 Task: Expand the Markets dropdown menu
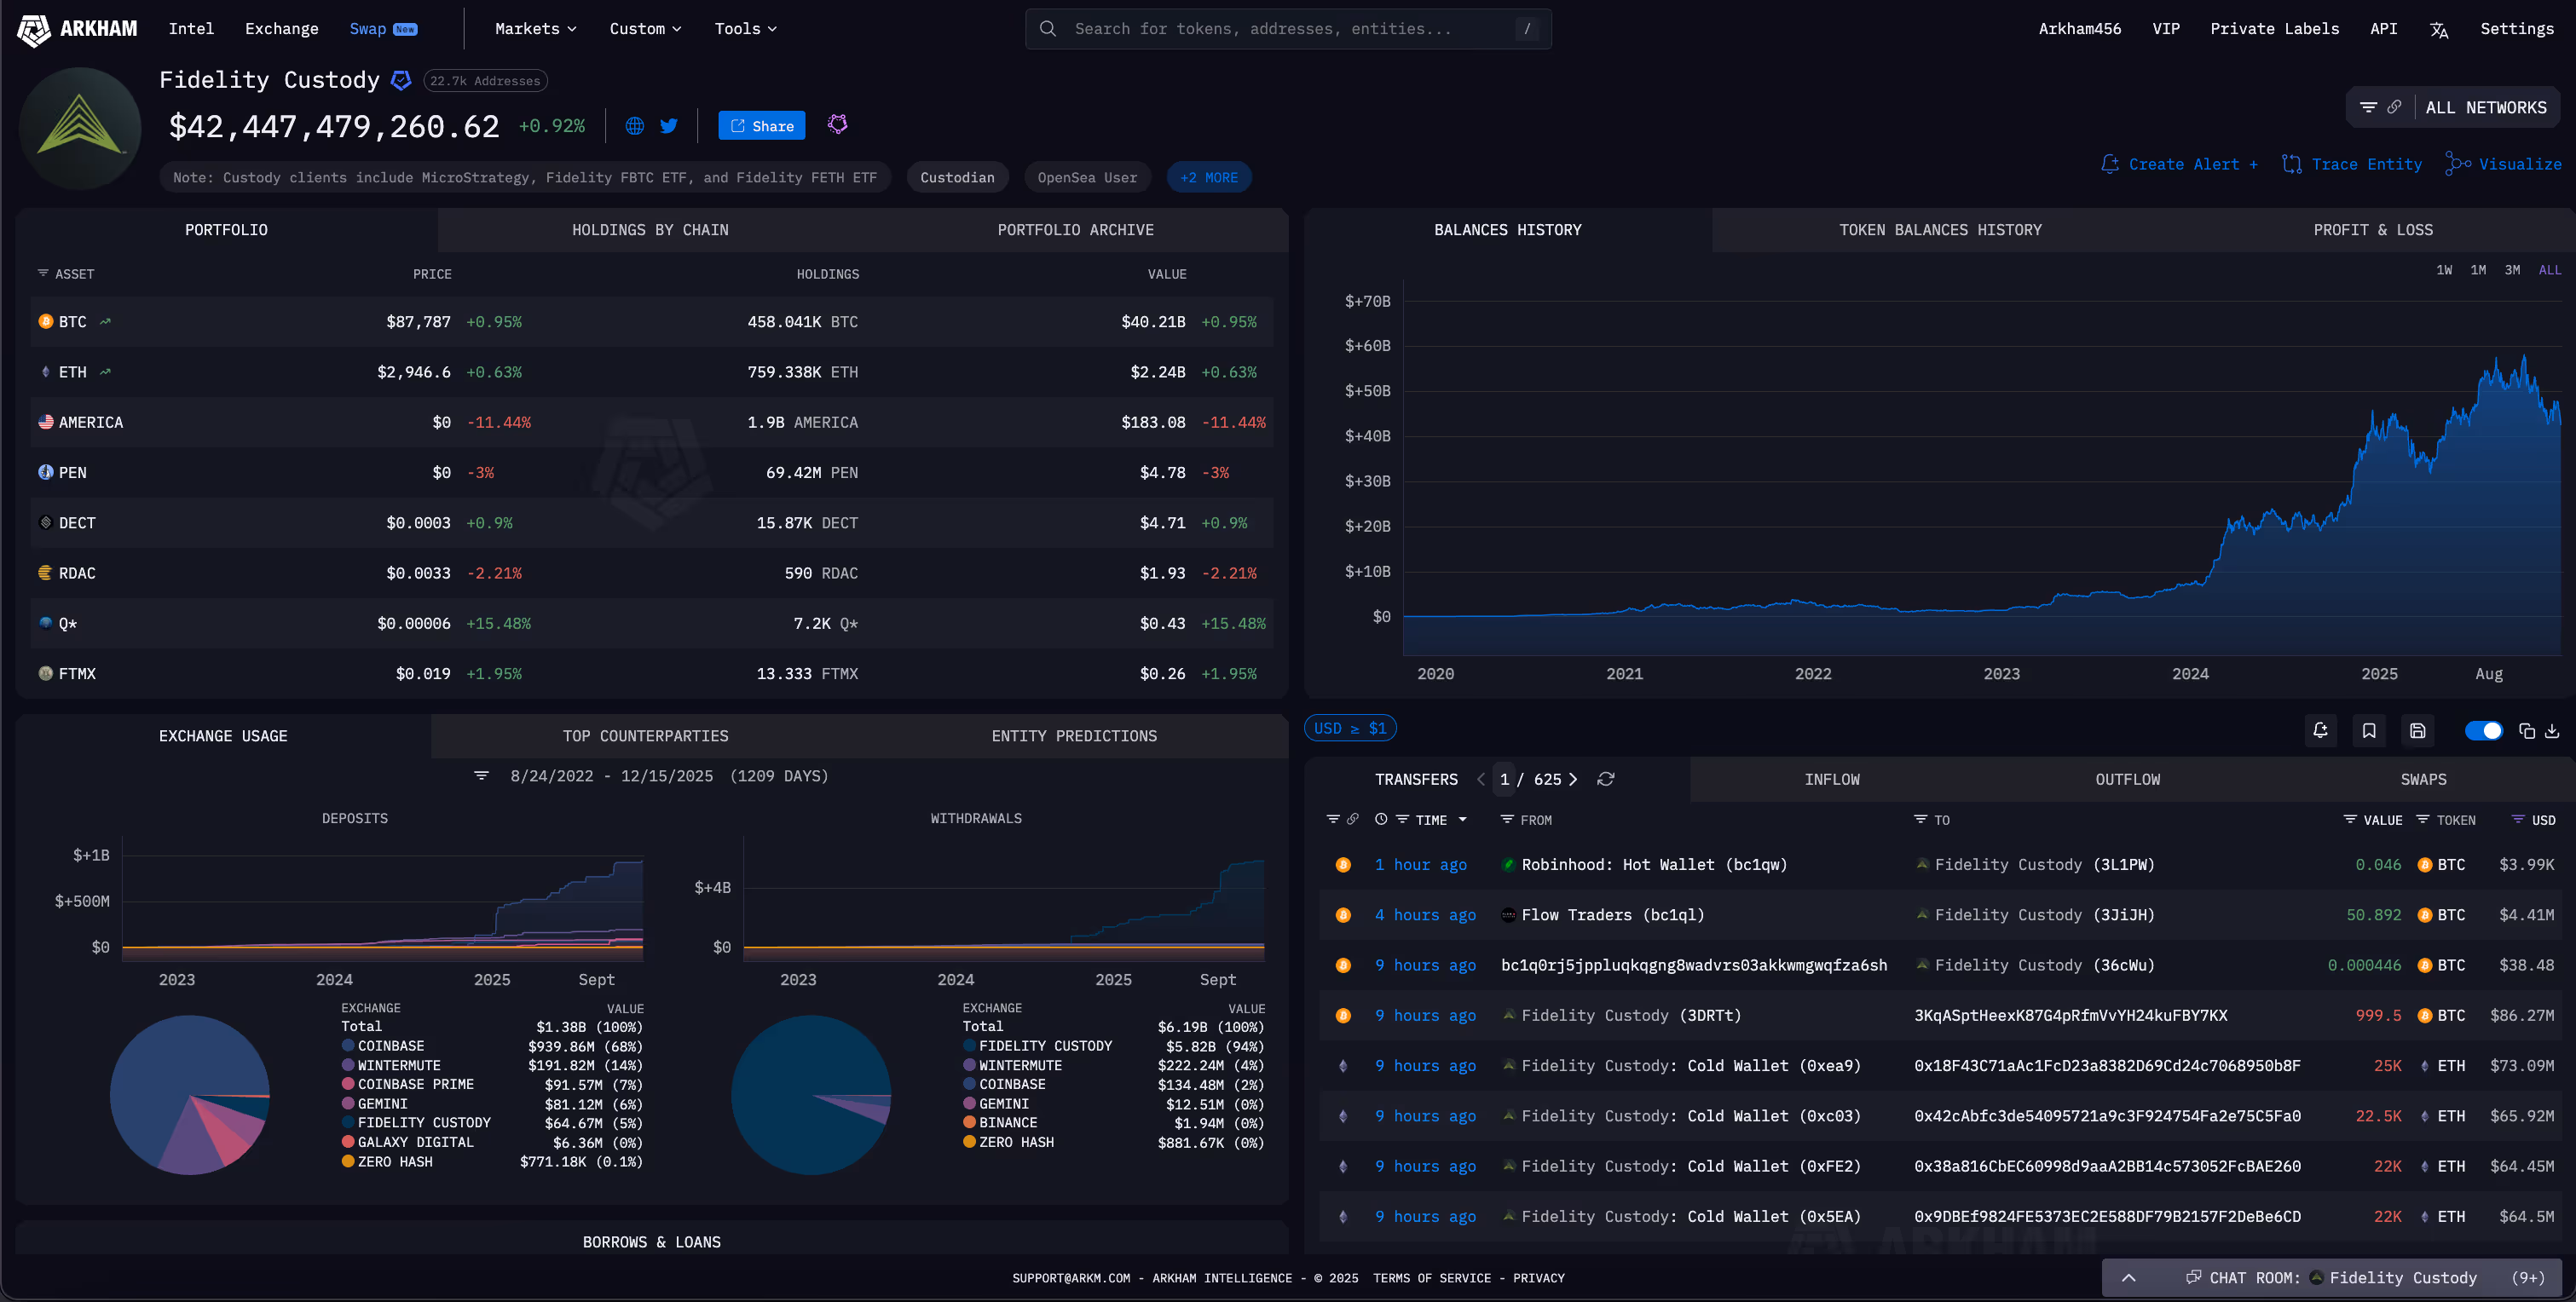click(x=535, y=29)
